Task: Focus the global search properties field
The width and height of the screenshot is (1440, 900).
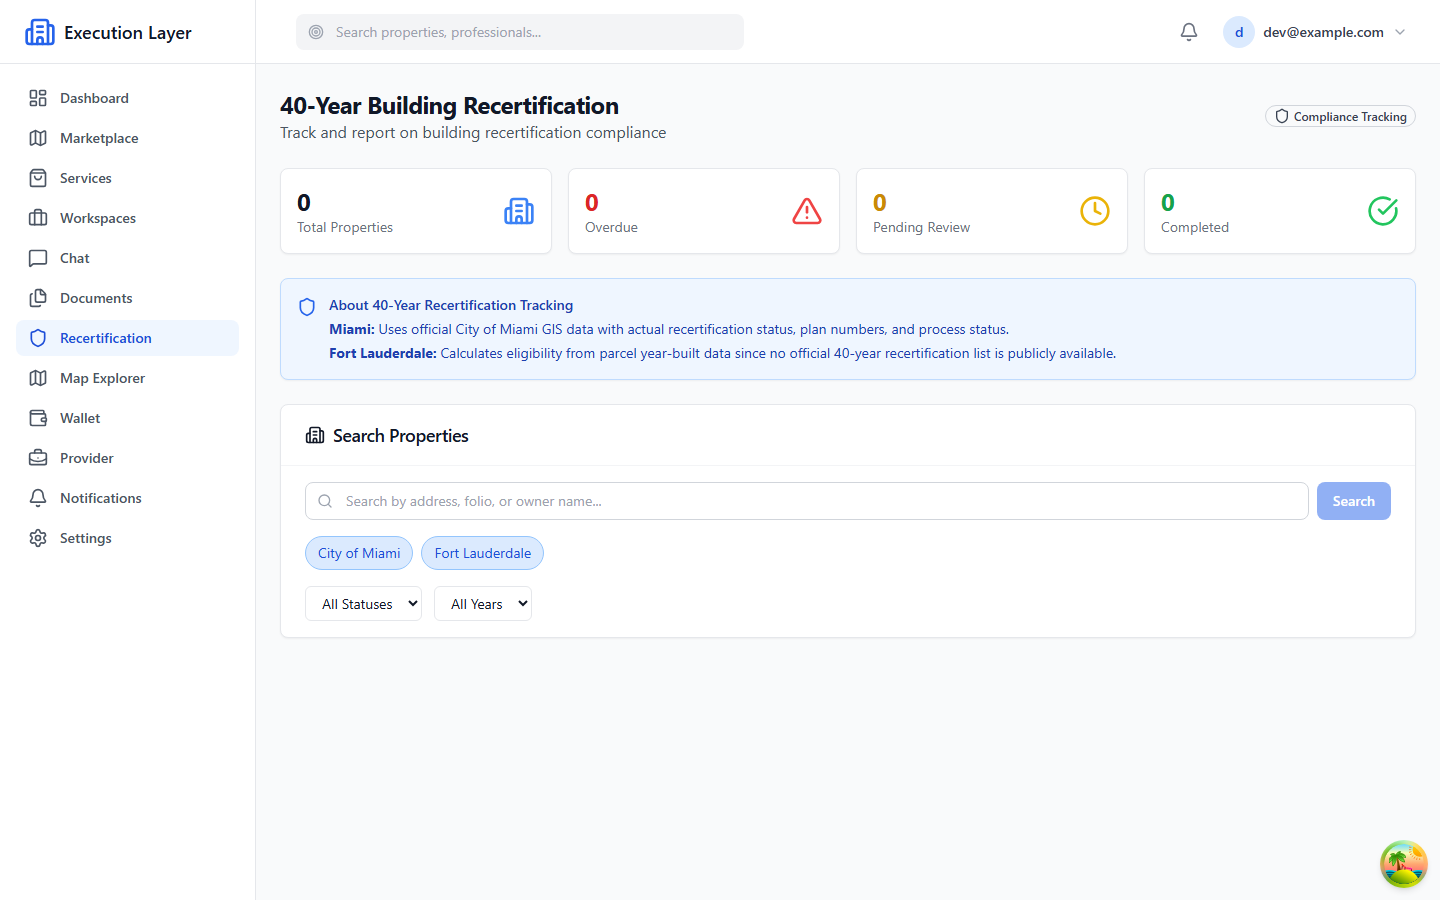Action: click(520, 32)
